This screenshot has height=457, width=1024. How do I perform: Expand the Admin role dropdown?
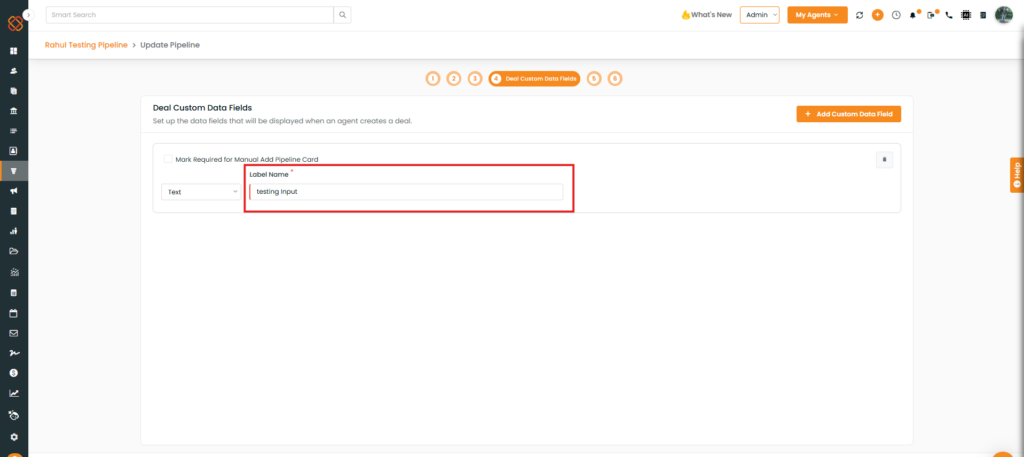coord(759,15)
